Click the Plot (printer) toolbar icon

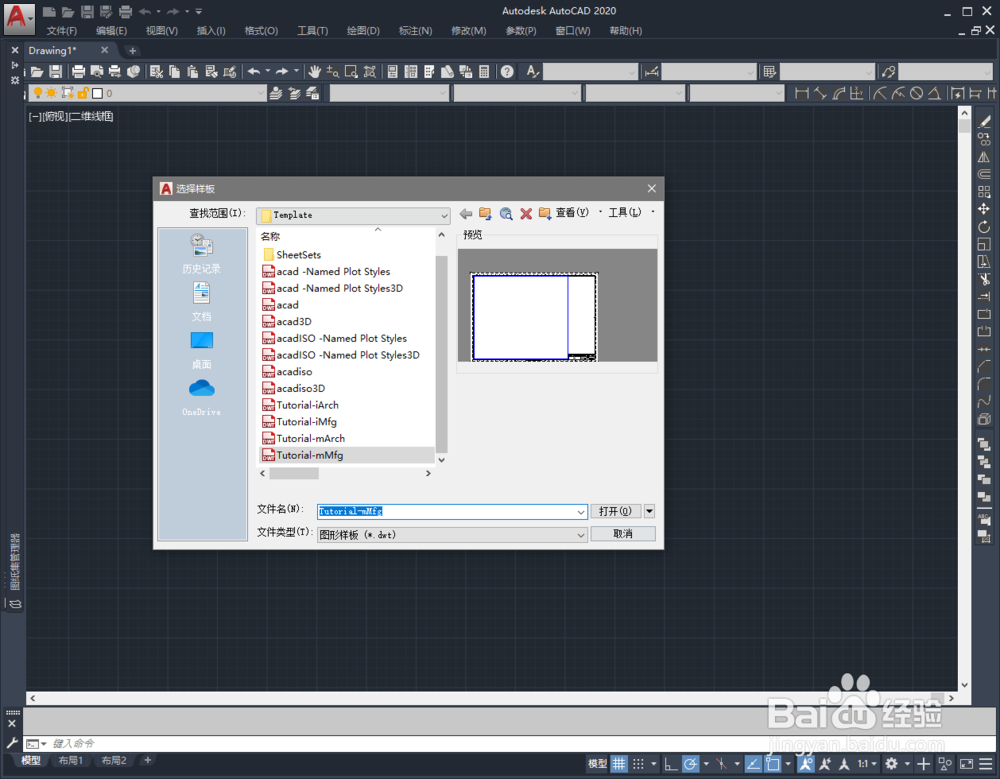tap(78, 72)
